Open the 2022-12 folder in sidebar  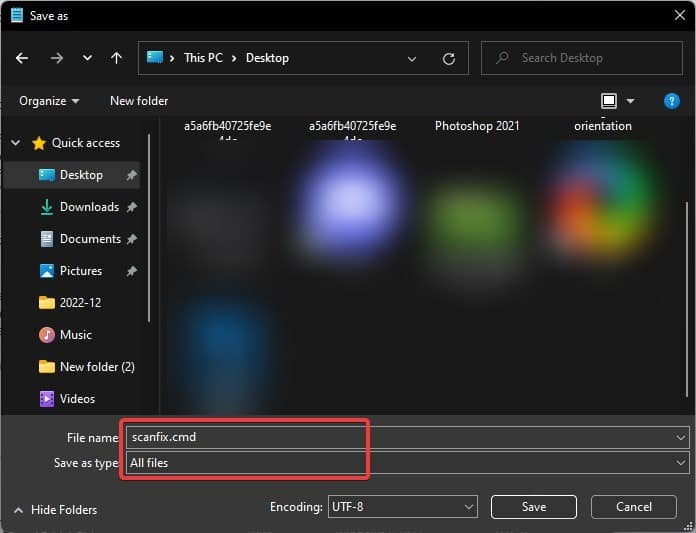tap(70, 303)
